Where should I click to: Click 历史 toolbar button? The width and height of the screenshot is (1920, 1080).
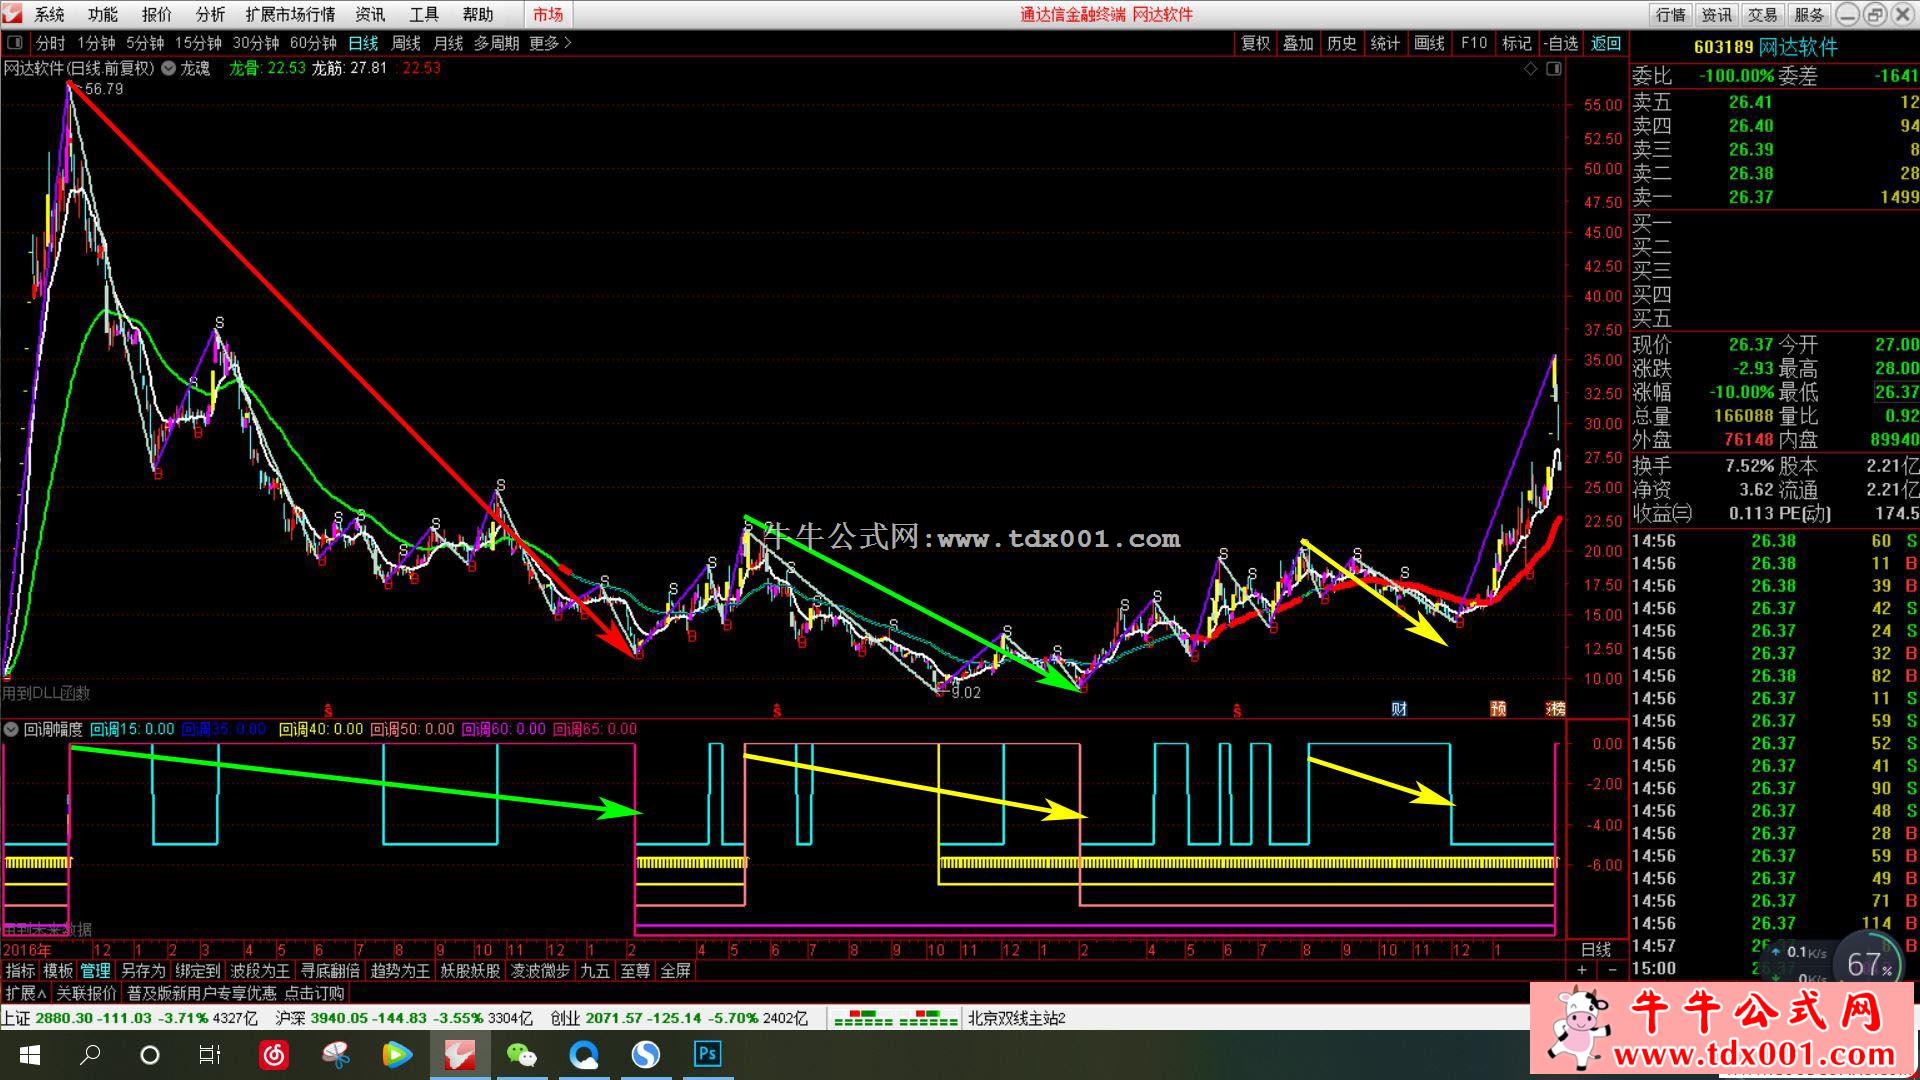coord(1342,43)
